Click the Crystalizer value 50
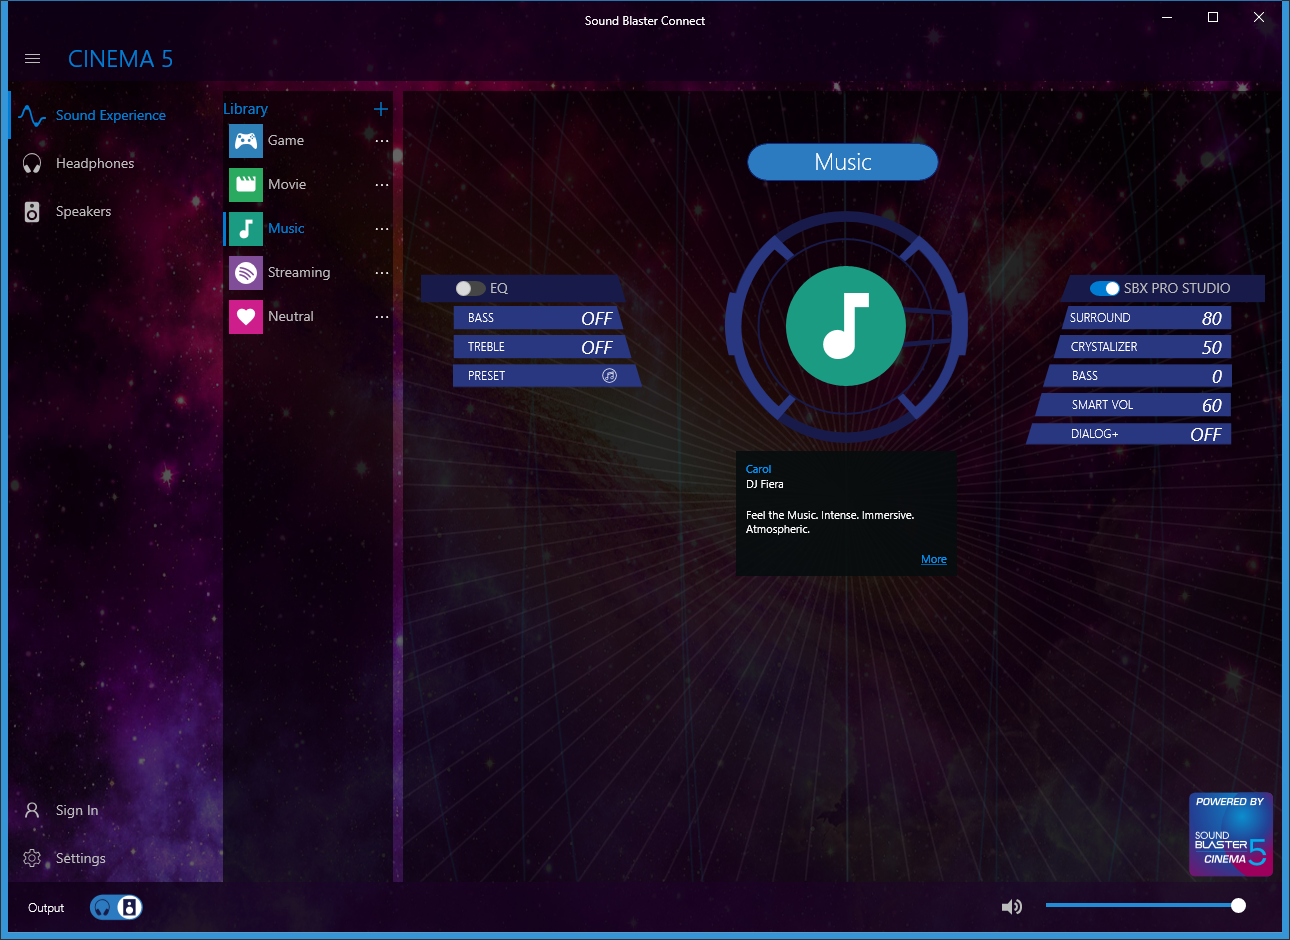The height and width of the screenshot is (940, 1290). pyautogui.click(x=1212, y=347)
